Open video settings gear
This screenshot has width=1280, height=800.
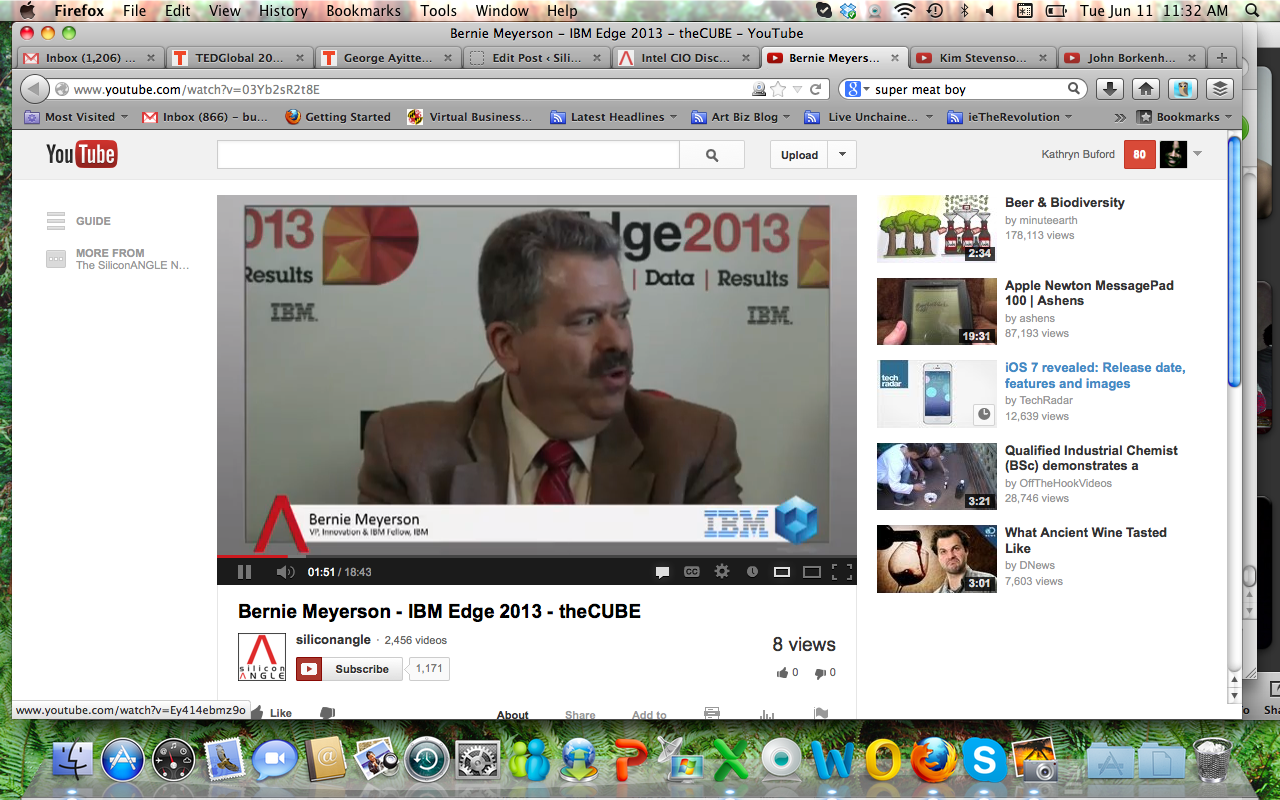tap(722, 572)
